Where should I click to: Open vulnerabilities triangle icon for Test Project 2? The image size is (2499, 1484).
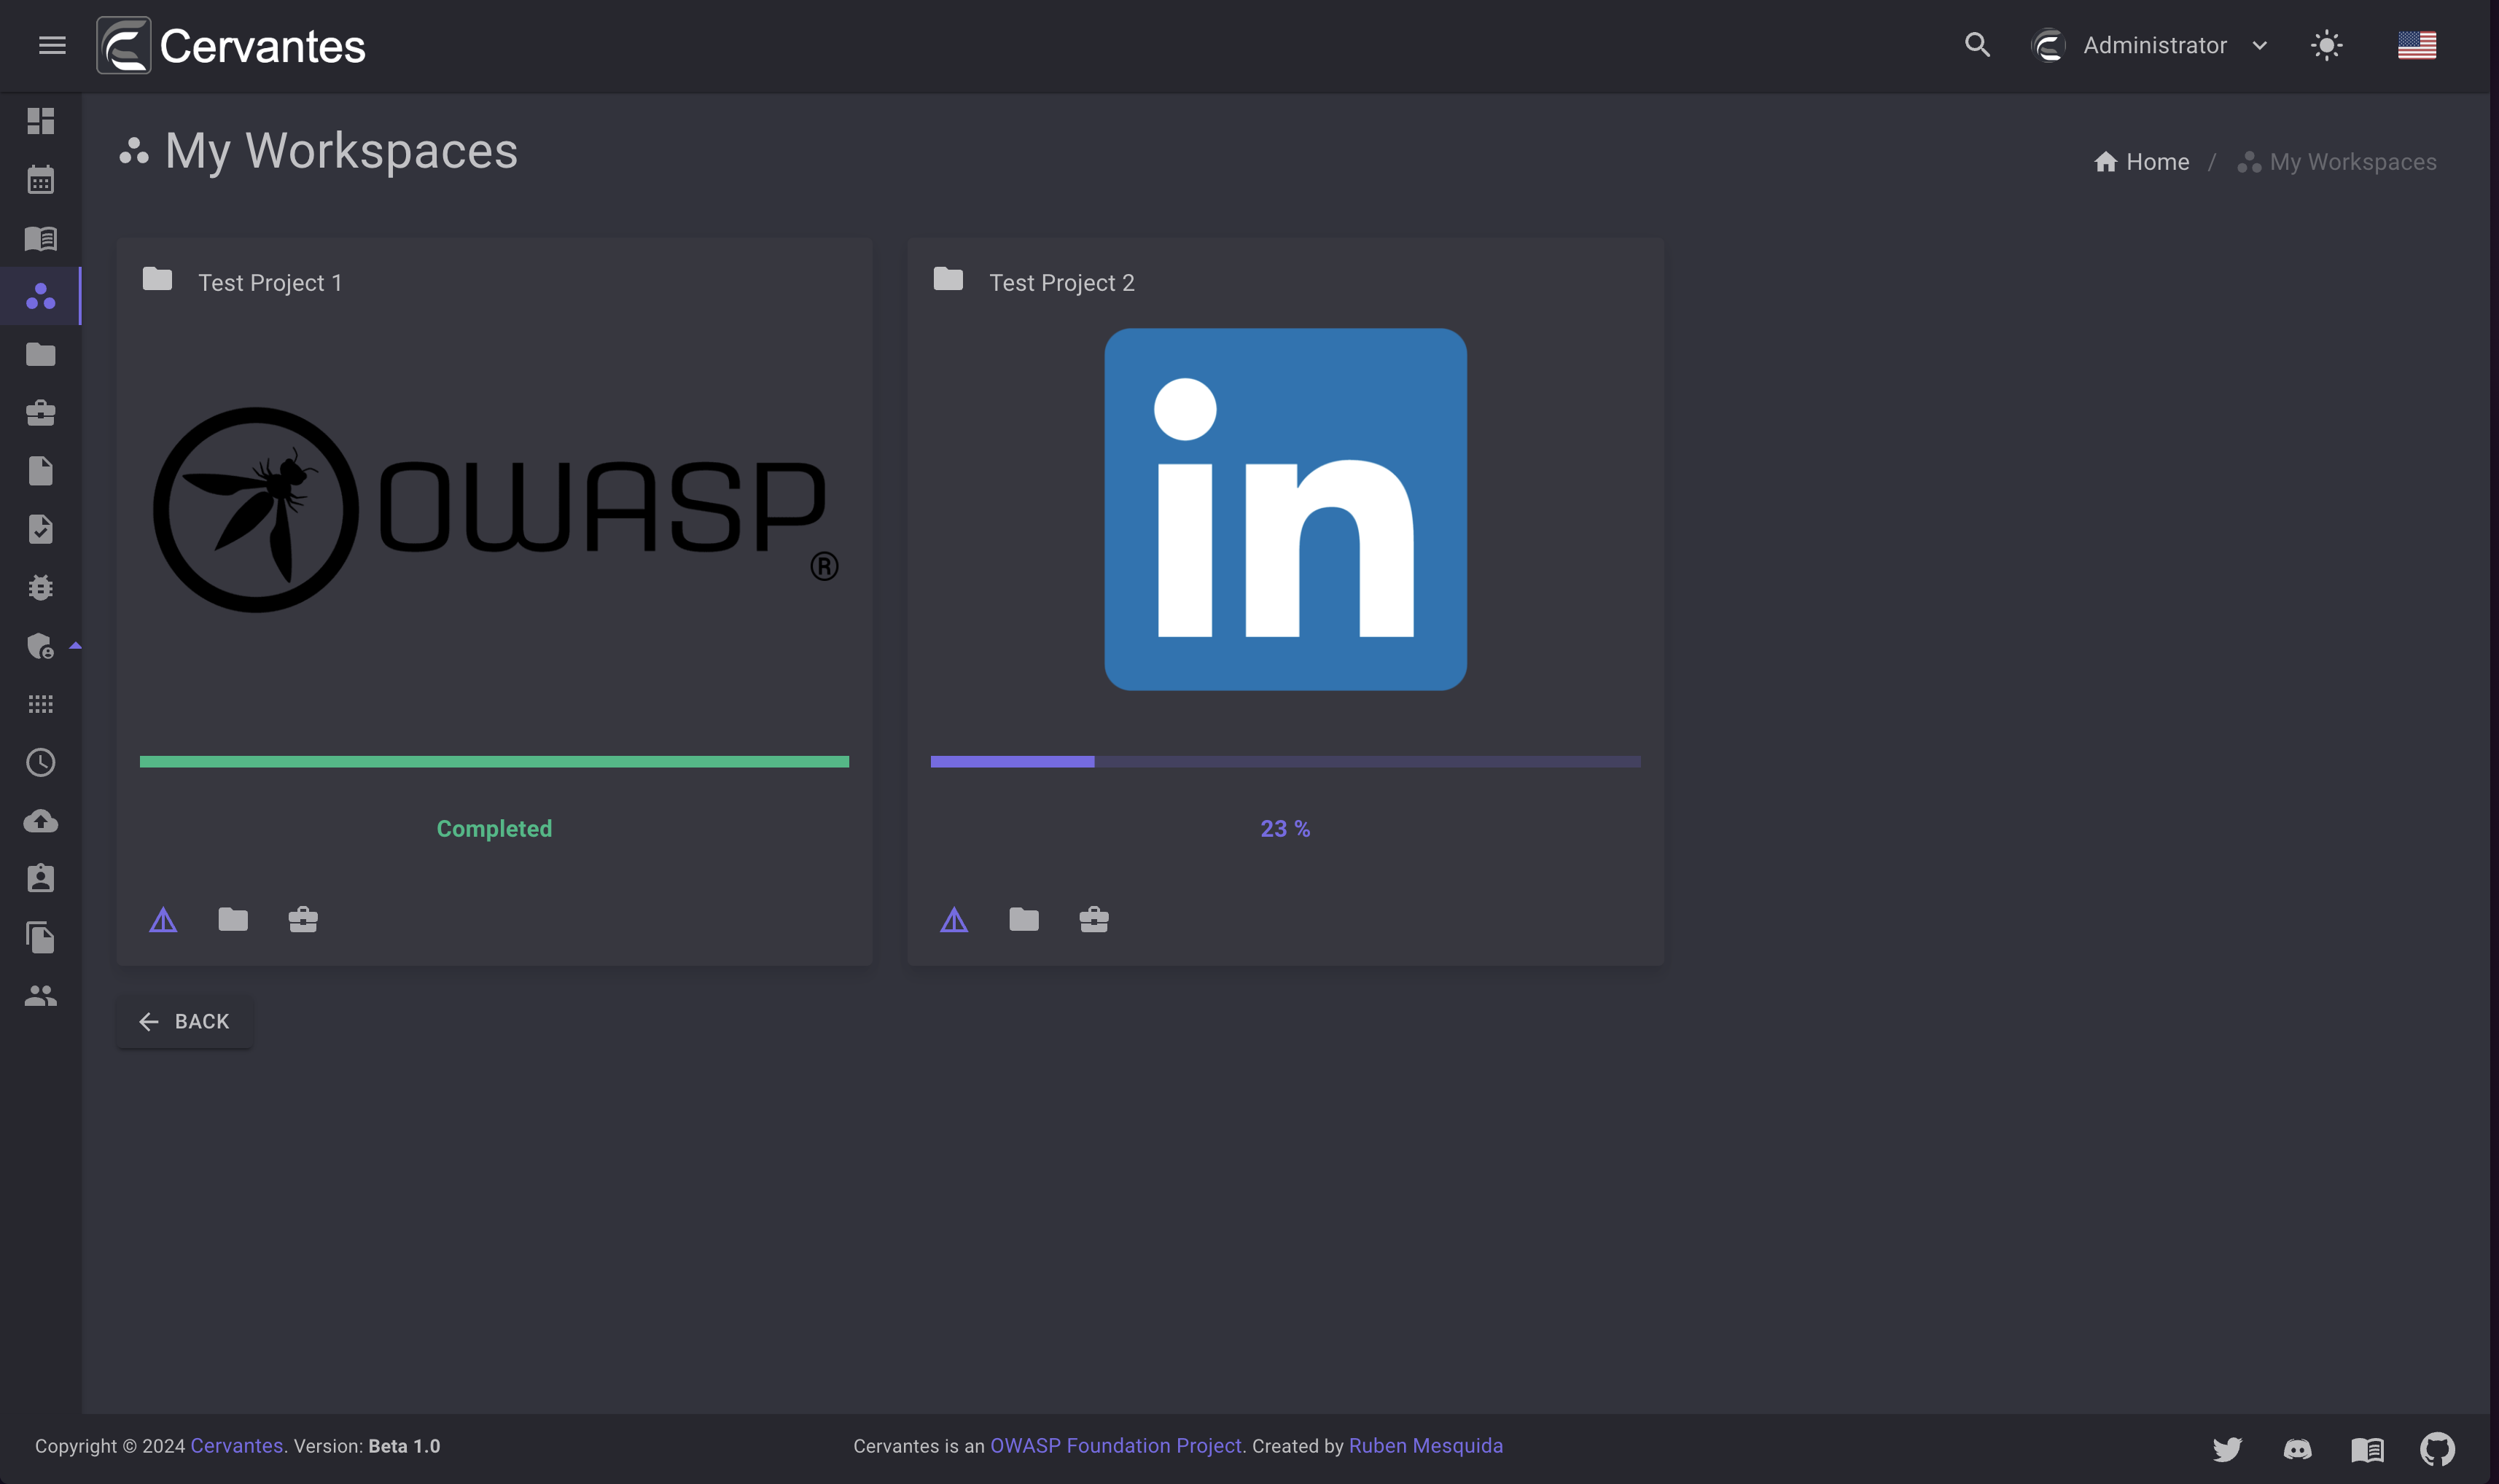[954, 919]
